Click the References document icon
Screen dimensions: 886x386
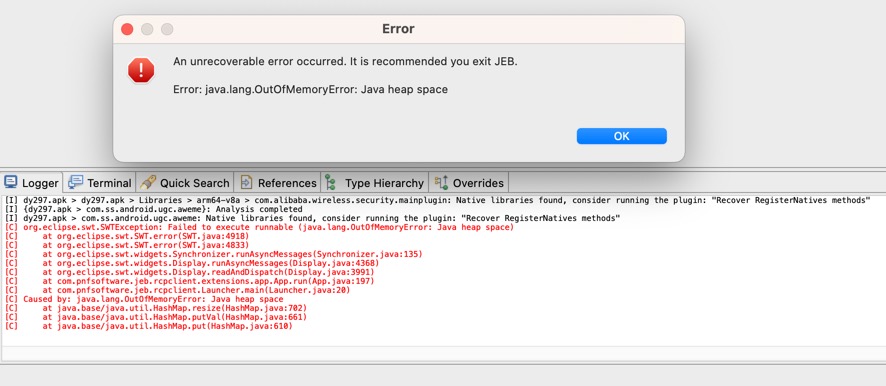click(x=246, y=182)
